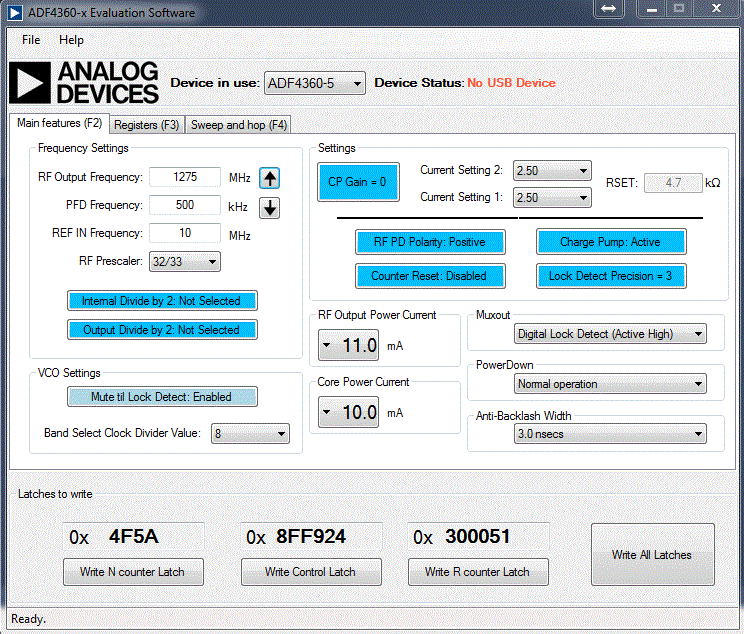Click the Analog Devices logo
Viewport: 744px width, 634px height.
[84, 82]
